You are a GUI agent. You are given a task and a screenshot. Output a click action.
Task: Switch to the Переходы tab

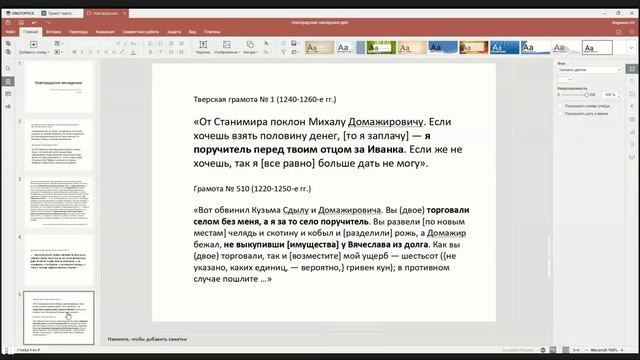click(78, 32)
